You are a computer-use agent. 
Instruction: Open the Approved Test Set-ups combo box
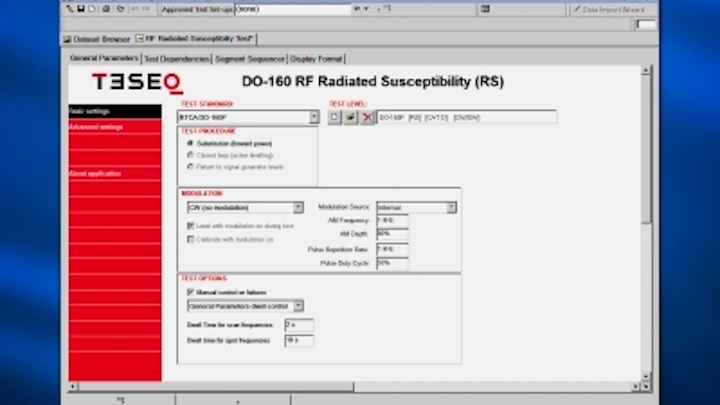tap(293, 9)
